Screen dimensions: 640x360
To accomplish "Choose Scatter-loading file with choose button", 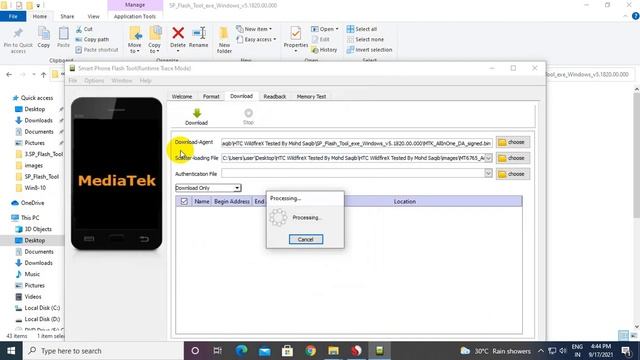I will click(513, 158).
